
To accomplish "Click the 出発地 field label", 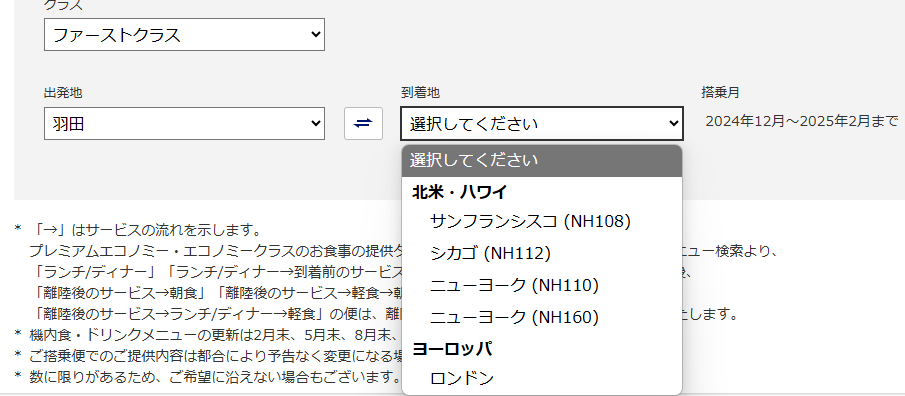I will pyautogui.click(x=63, y=92).
